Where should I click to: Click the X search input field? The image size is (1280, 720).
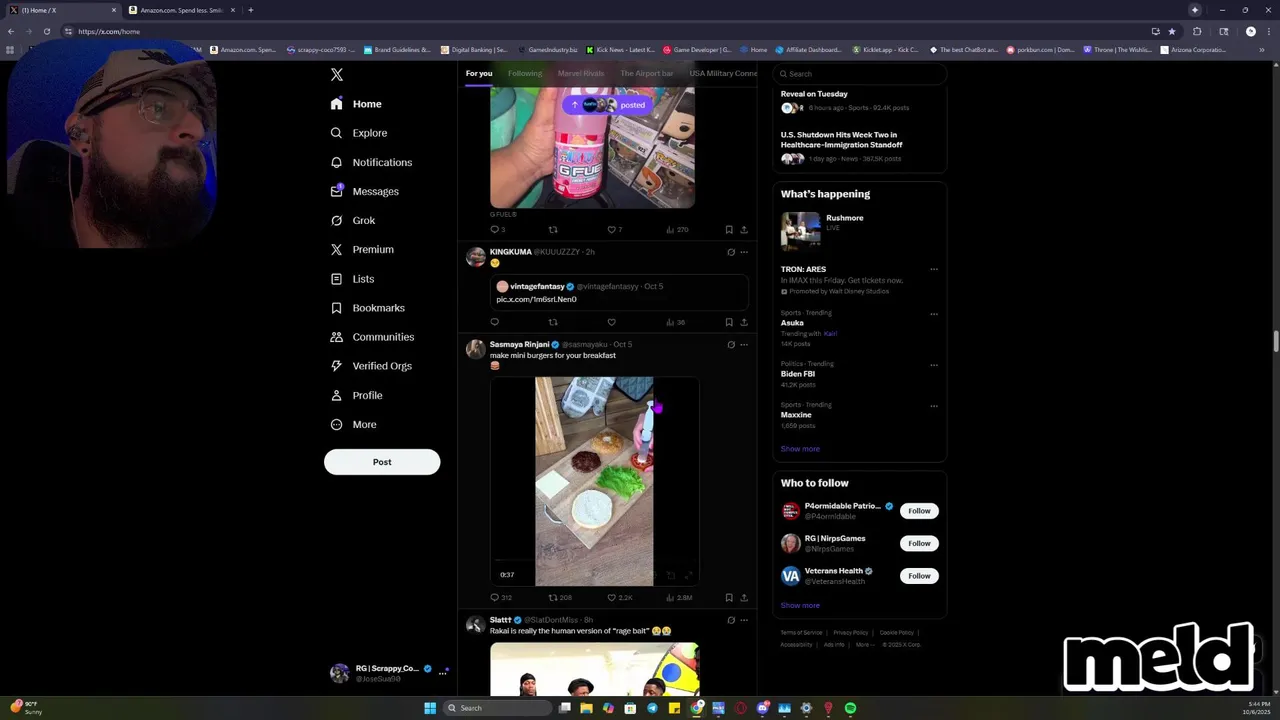click(860, 74)
